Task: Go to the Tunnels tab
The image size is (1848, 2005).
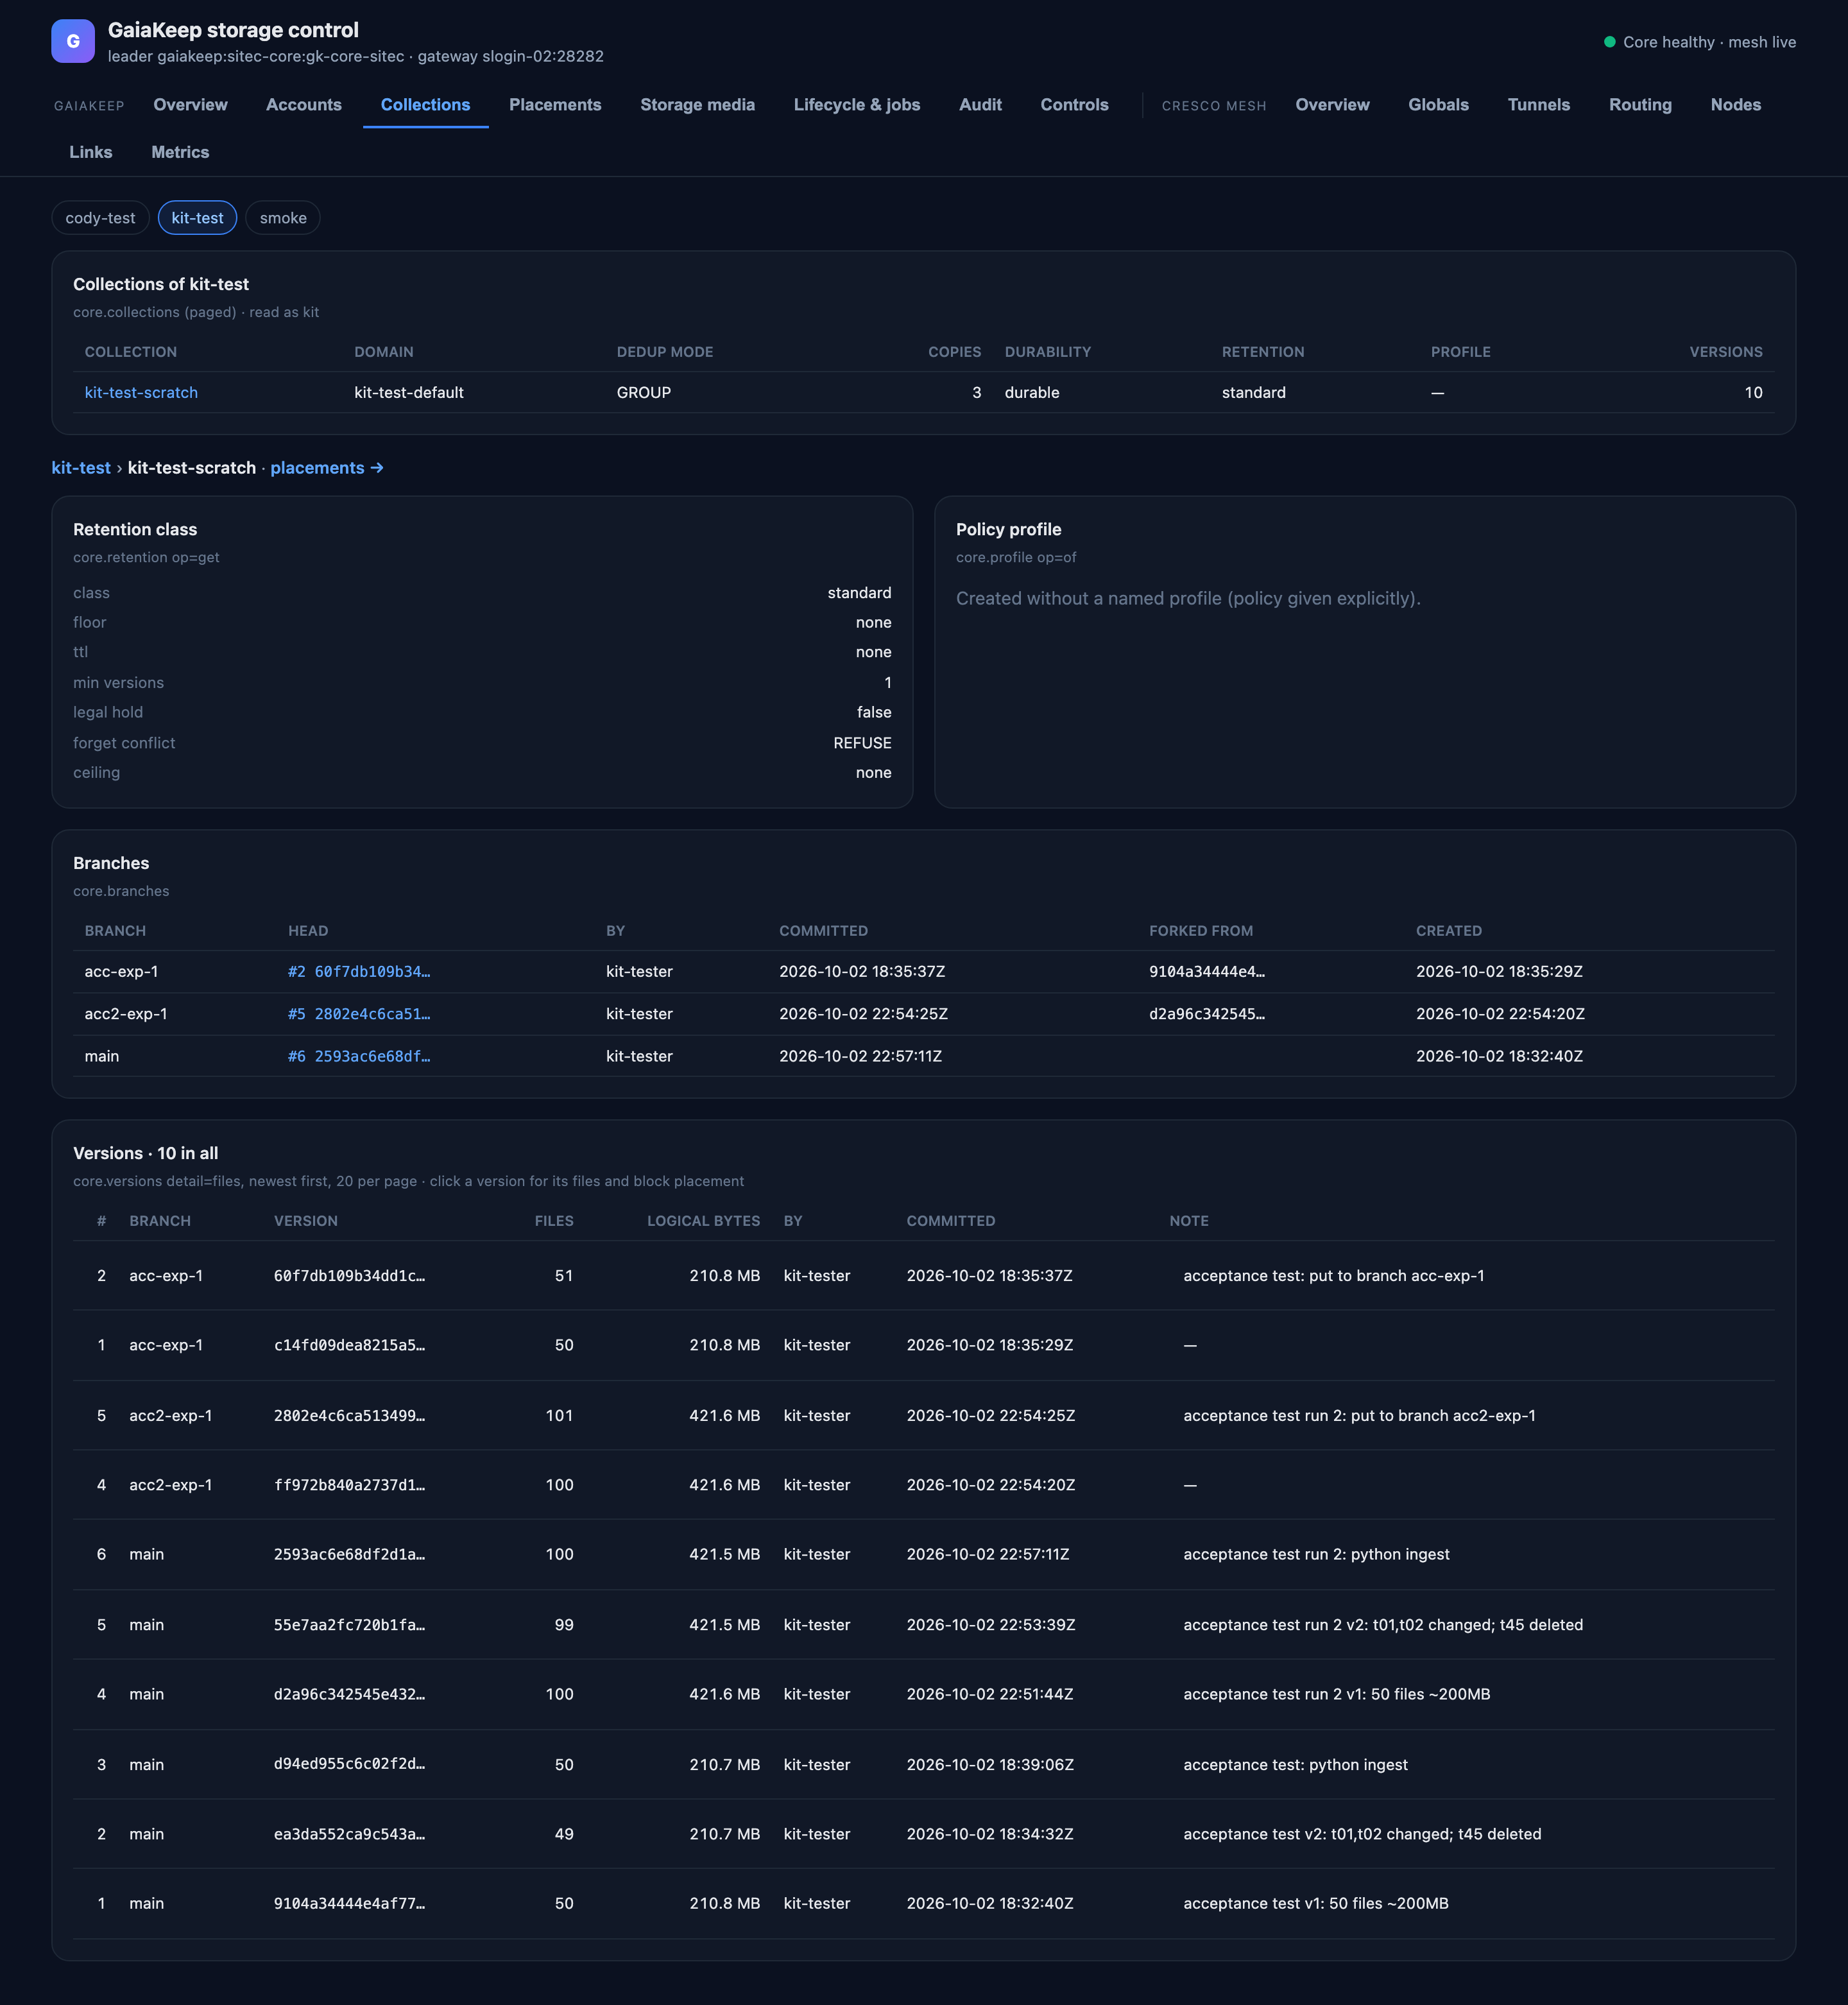Action: pos(1538,105)
